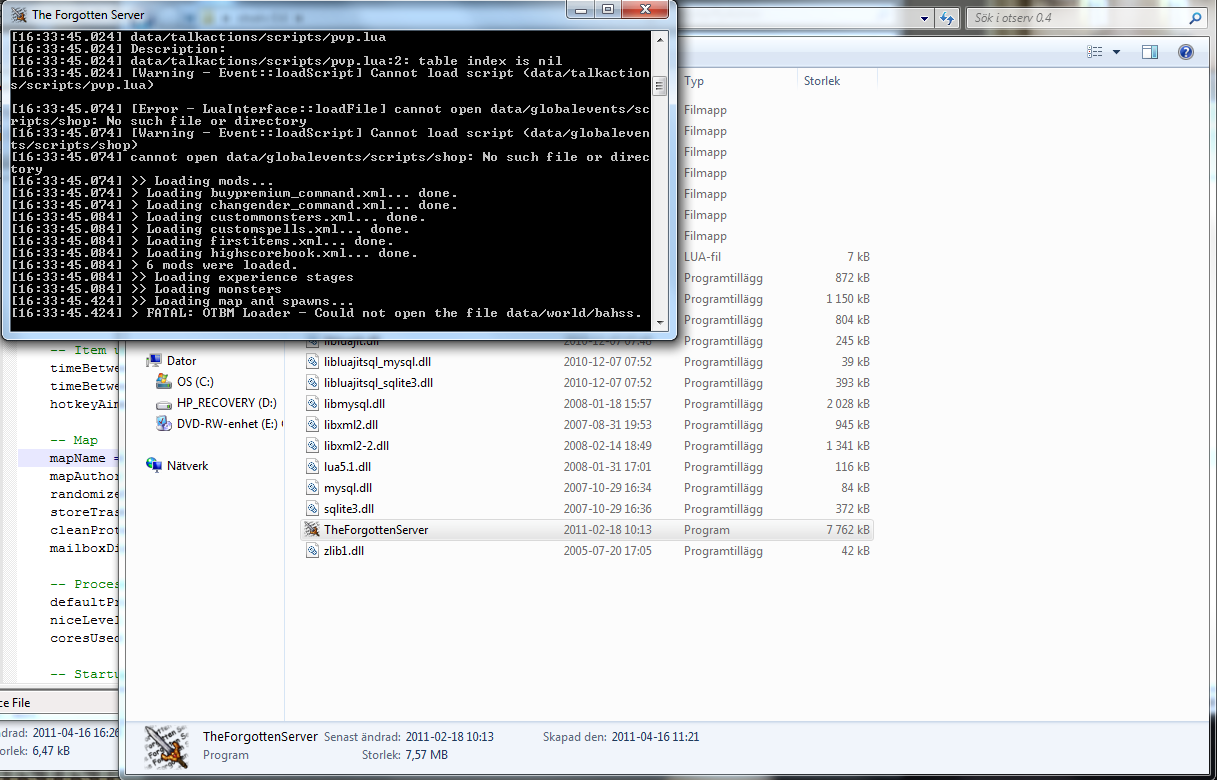Click the magnifier icon in search box
The width and height of the screenshot is (1217, 780).
[x=1195, y=18]
